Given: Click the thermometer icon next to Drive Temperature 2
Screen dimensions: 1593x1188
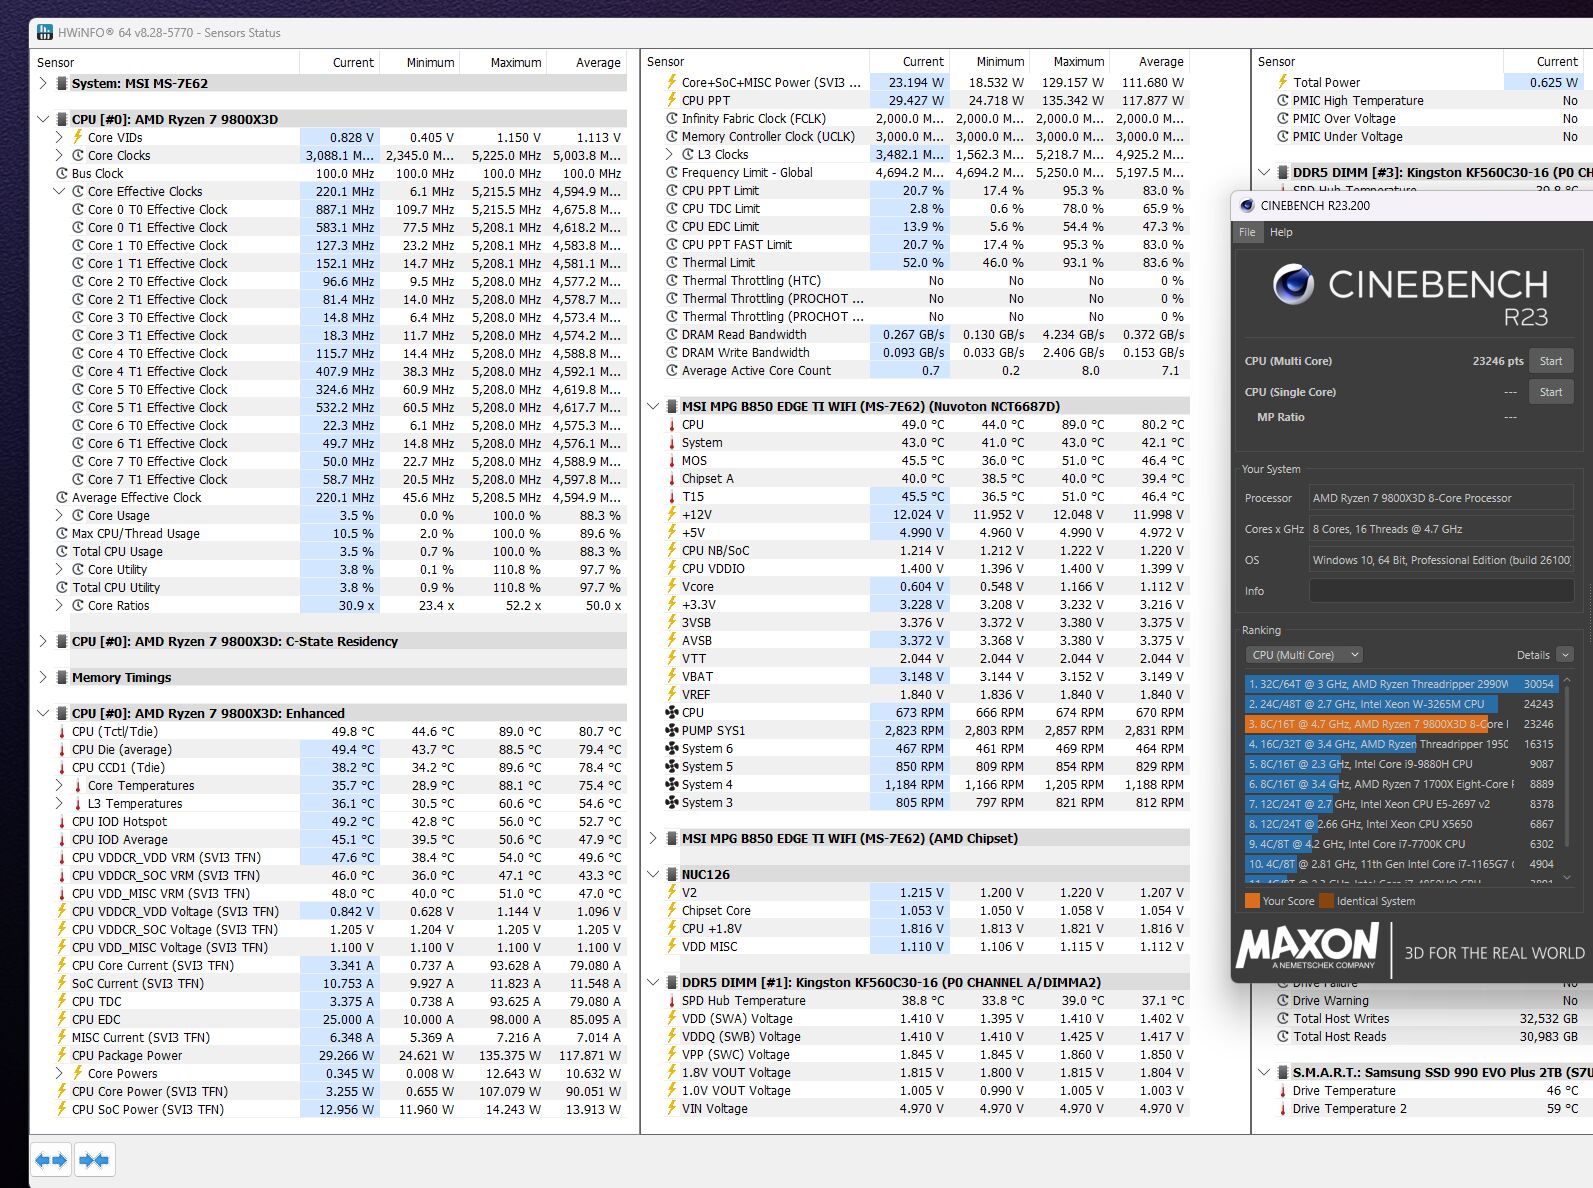Looking at the screenshot, I should tap(1283, 1109).
